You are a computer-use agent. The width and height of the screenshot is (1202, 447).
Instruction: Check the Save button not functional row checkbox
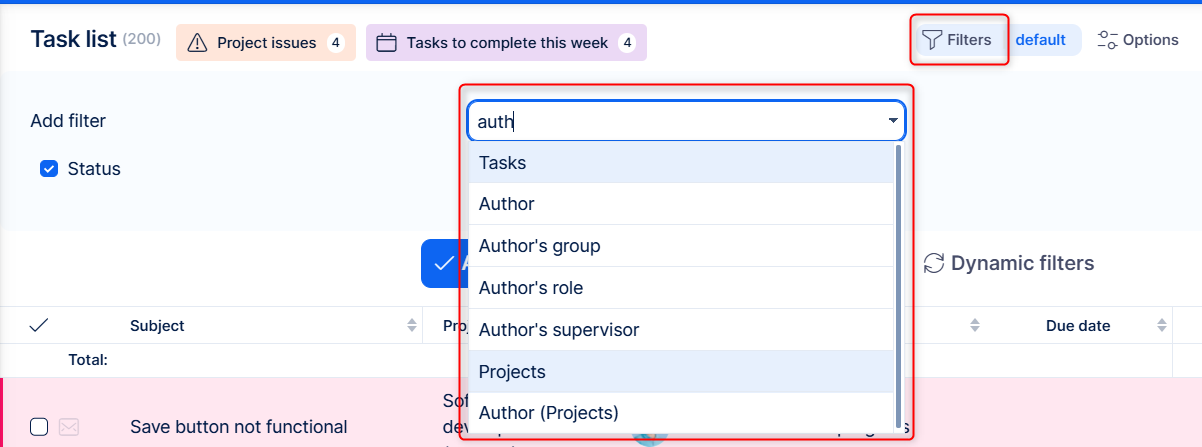[39, 427]
